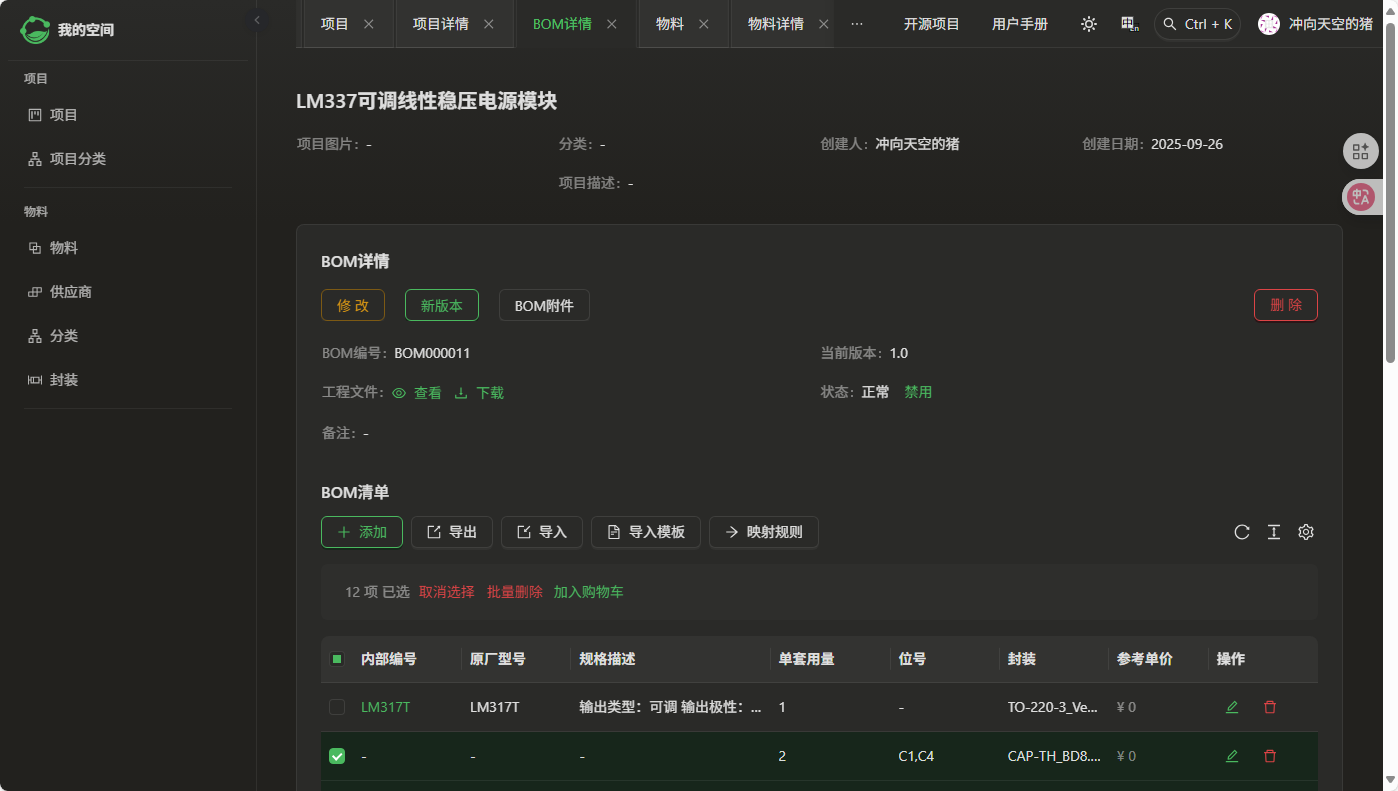Toggle light/dark theme sun icon
1398x791 pixels.
pos(1089,24)
